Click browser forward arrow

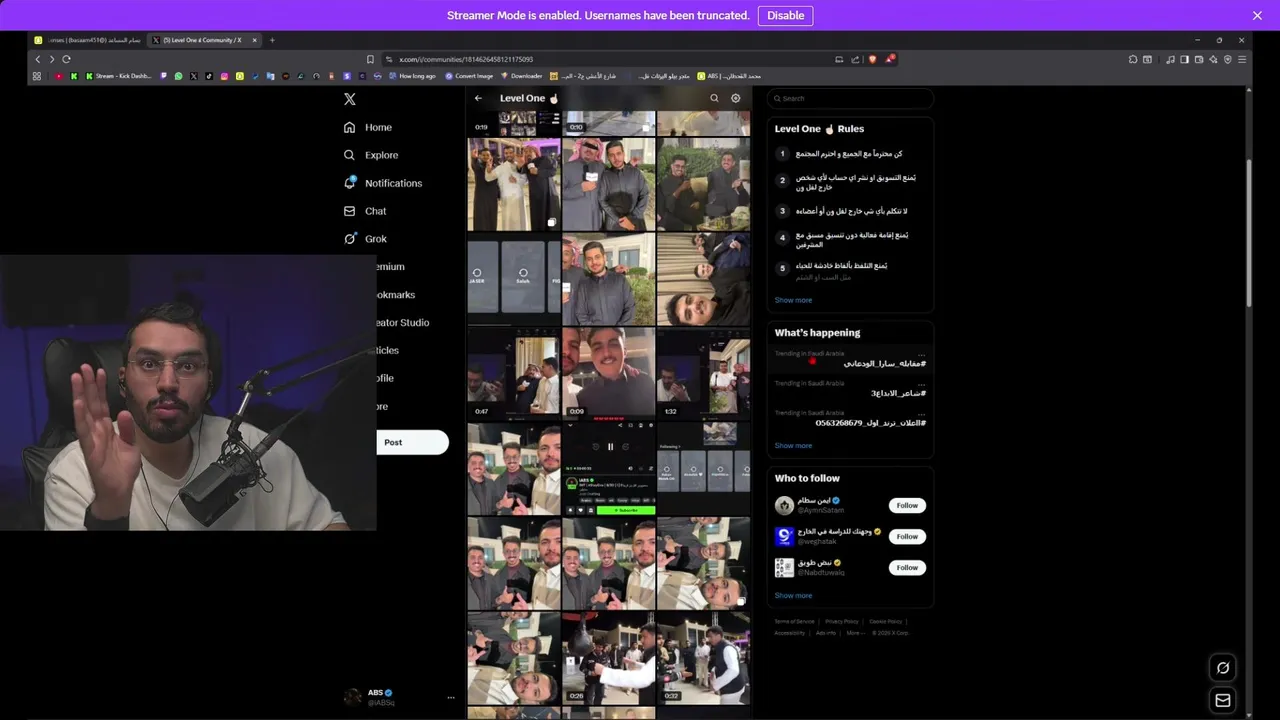pos(52,59)
